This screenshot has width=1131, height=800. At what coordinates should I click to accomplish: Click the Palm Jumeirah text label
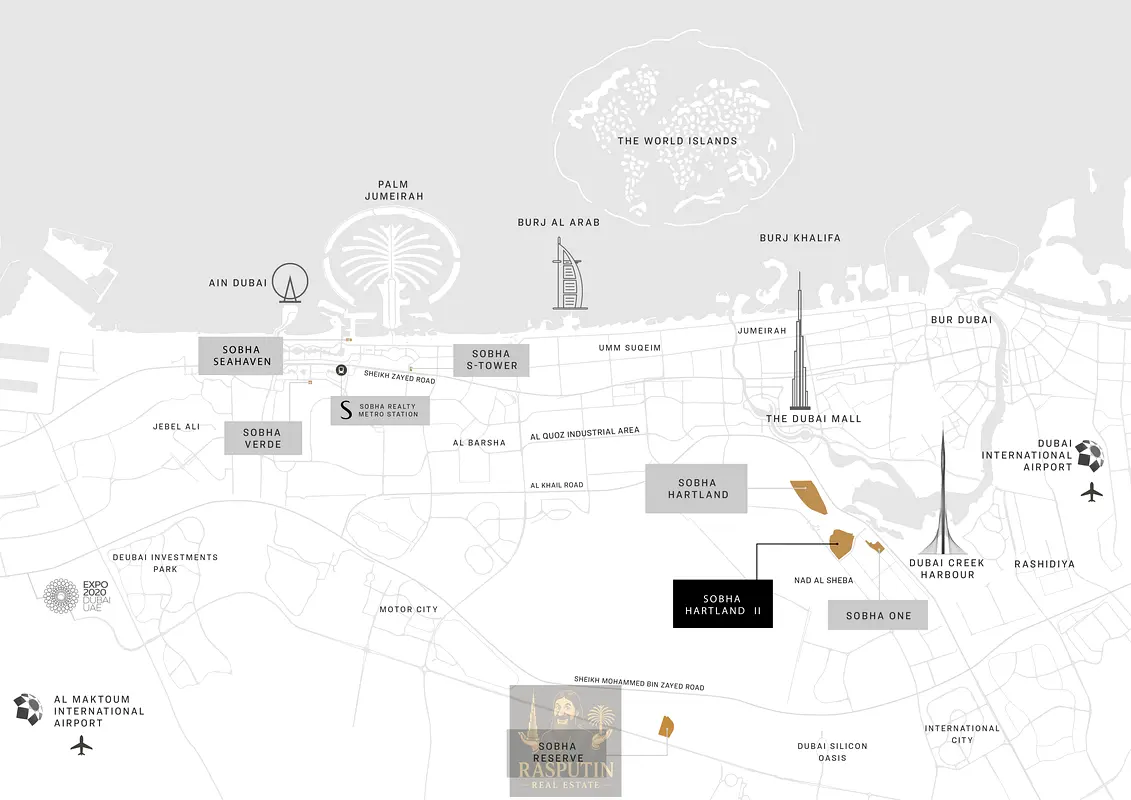394,190
